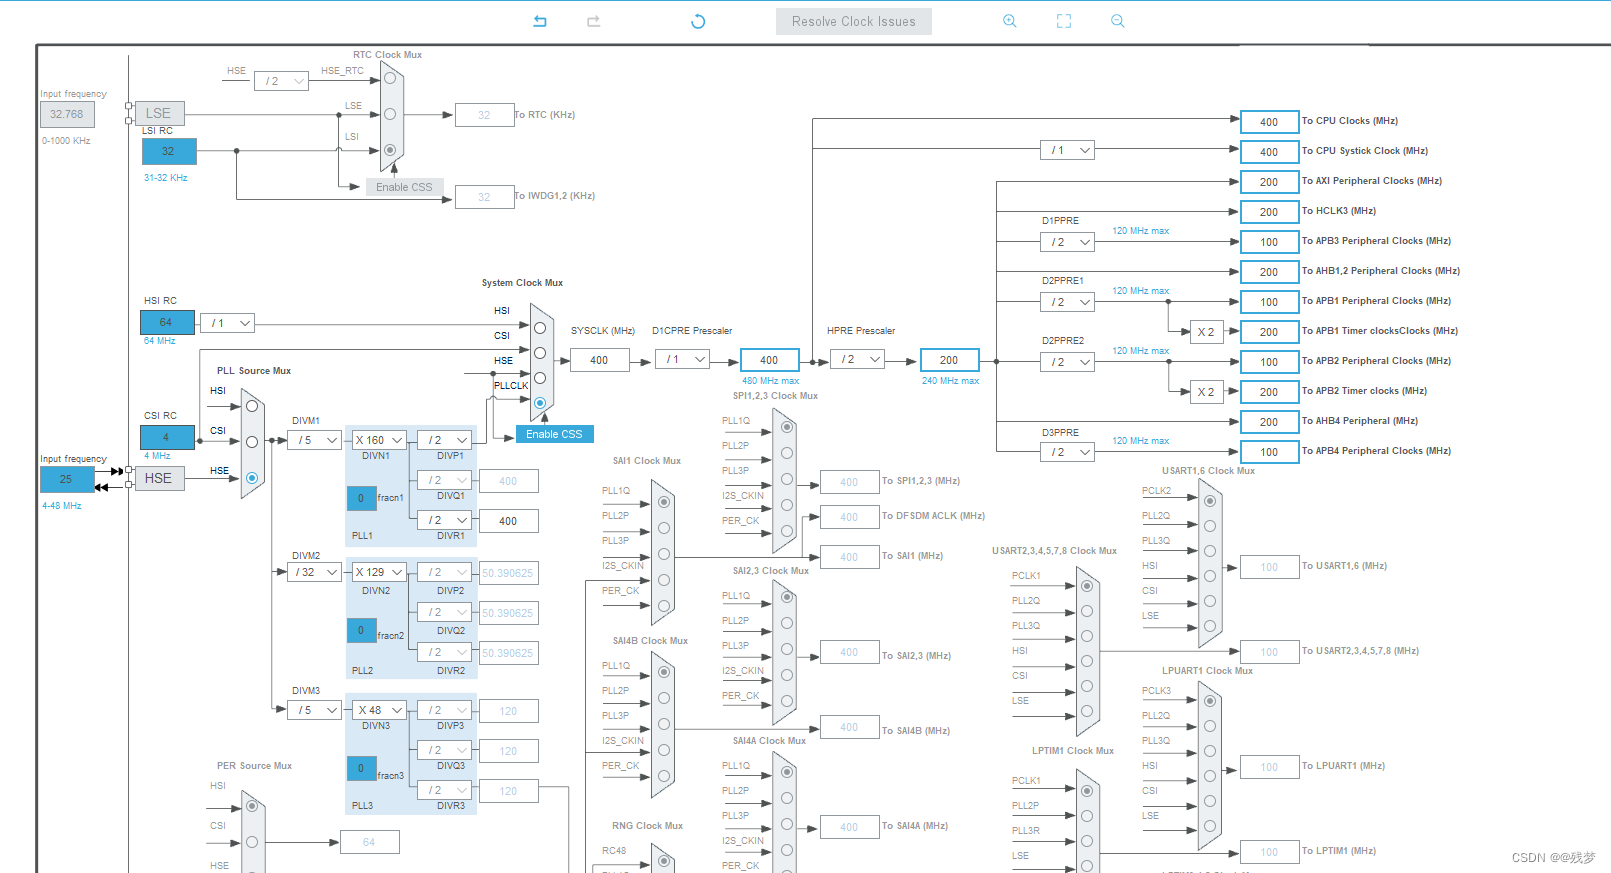Image resolution: width=1611 pixels, height=873 pixels.
Task: Click the redo arrow icon in toolbar
Action: click(x=593, y=21)
